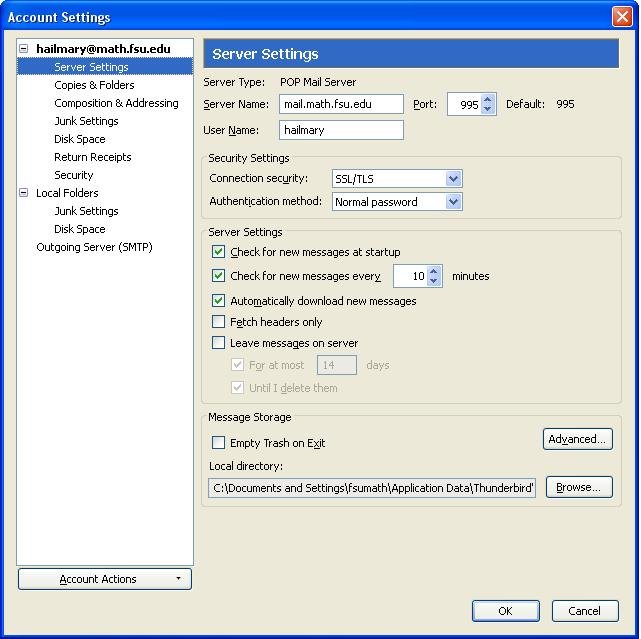
Task: Enable Leave messages on server
Action: tap(219, 343)
